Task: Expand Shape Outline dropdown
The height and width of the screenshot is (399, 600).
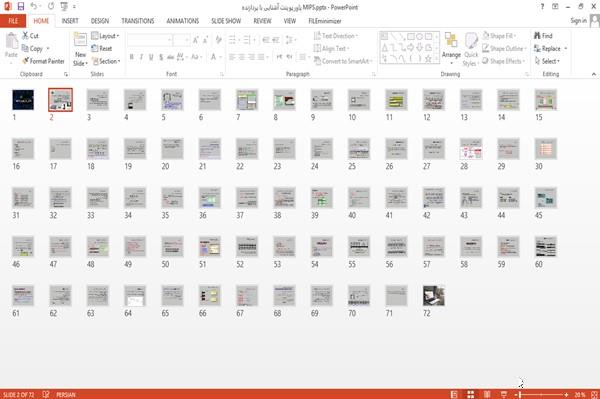Action: 505,49
